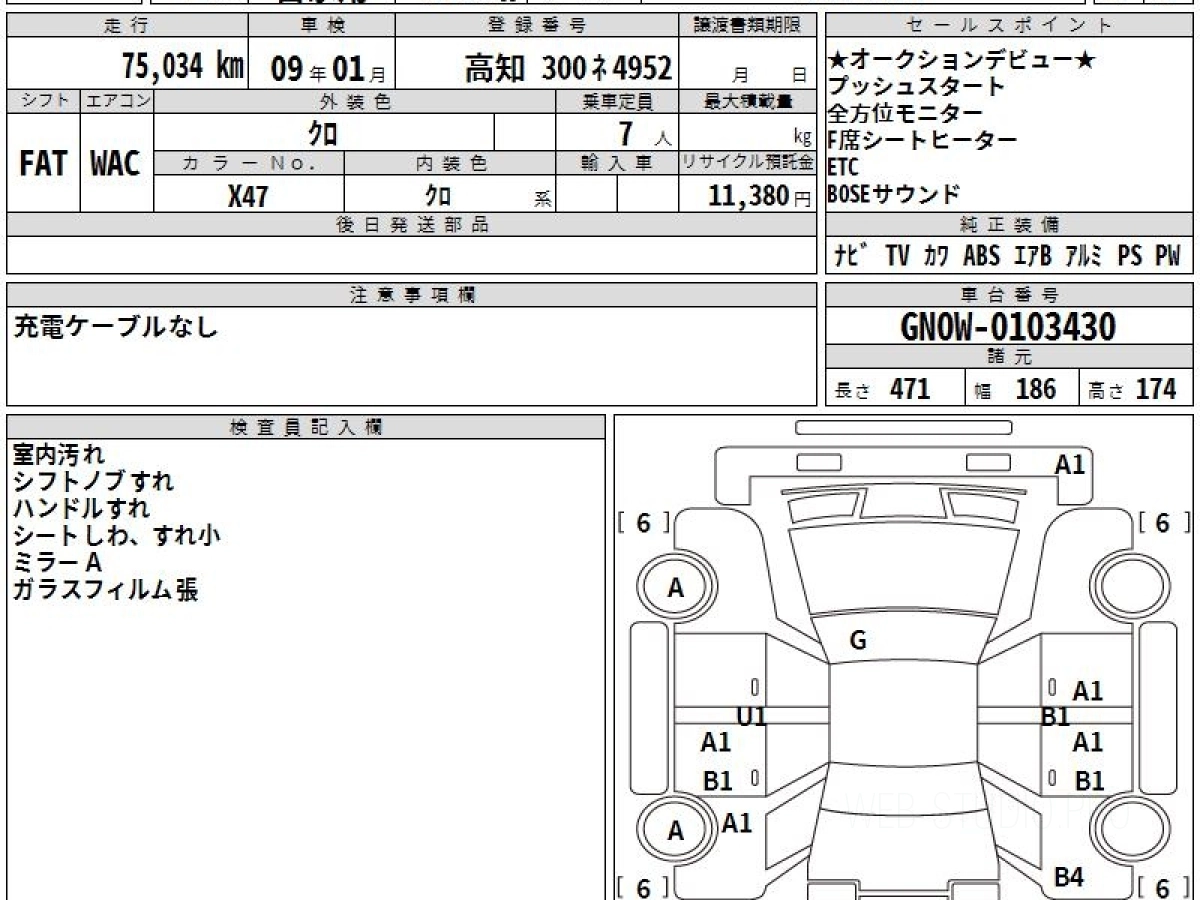This screenshot has height=900, width=1200.
Task: Select the WAC air conditioner value
Action: click(116, 164)
